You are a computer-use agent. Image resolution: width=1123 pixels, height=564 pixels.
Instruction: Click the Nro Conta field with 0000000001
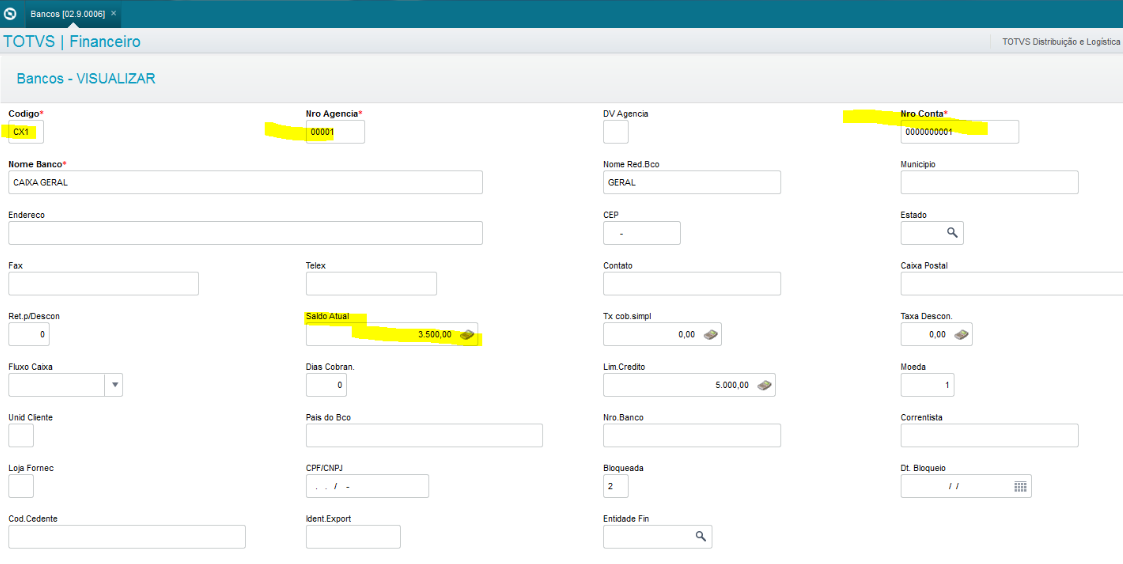click(960, 132)
